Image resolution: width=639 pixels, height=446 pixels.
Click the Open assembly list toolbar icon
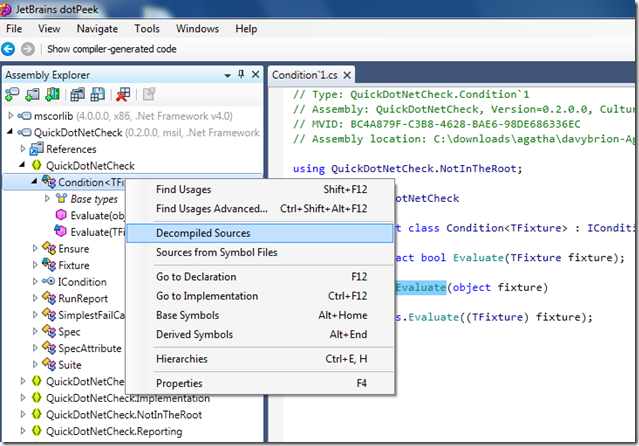[x=77, y=94]
